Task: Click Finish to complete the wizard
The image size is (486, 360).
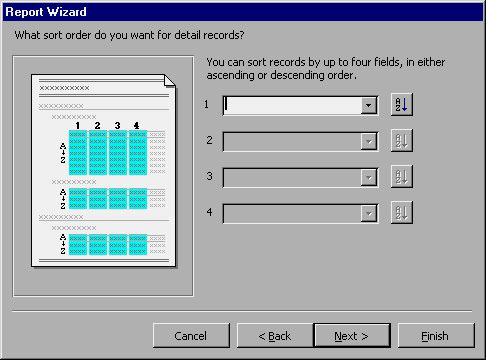Action: (x=436, y=335)
